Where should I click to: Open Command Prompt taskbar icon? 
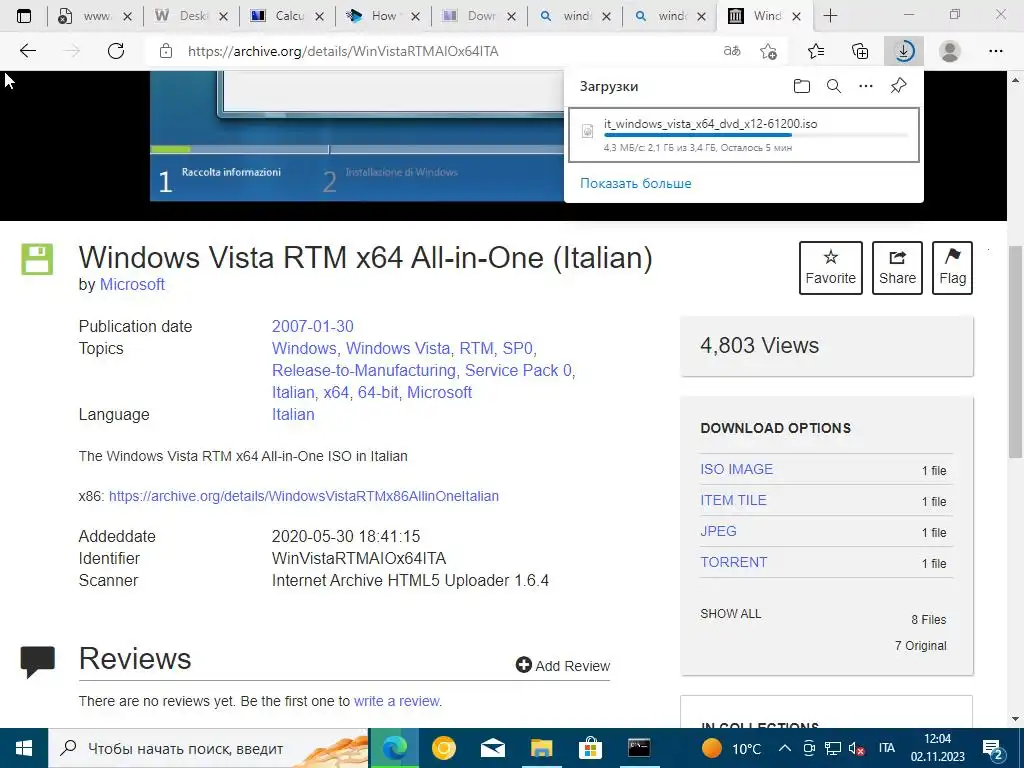coord(639,748)
